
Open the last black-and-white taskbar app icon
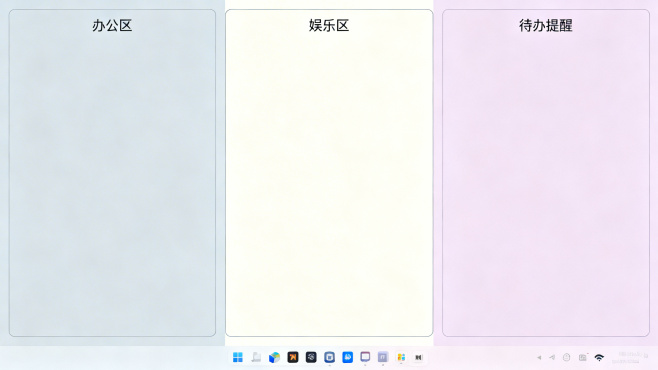tap(418, 357)
